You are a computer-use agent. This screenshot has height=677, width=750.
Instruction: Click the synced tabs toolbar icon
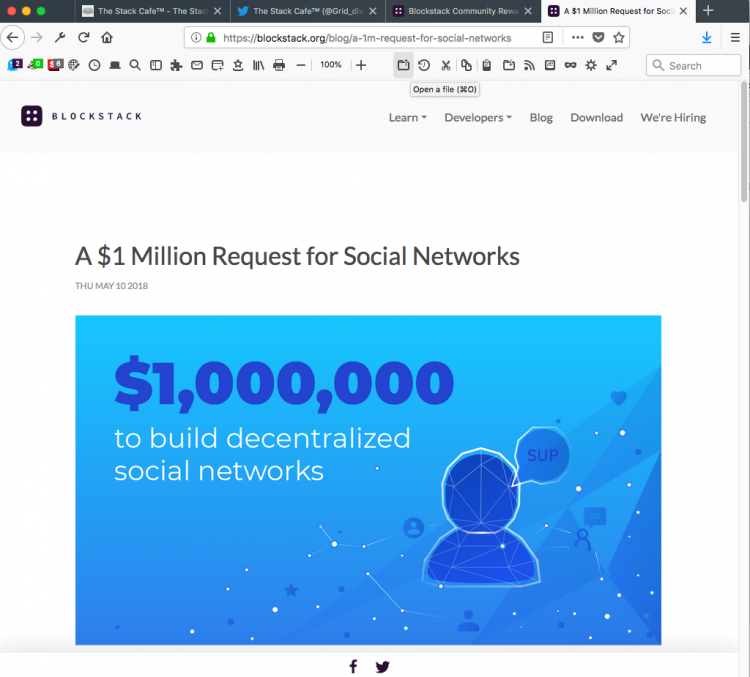pos(550,65)
